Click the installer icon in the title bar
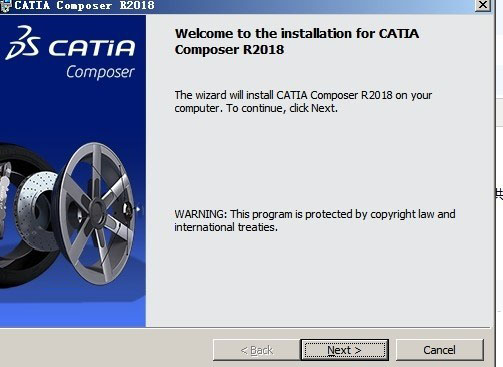The image size is (503, 367). tap(6, 6)
